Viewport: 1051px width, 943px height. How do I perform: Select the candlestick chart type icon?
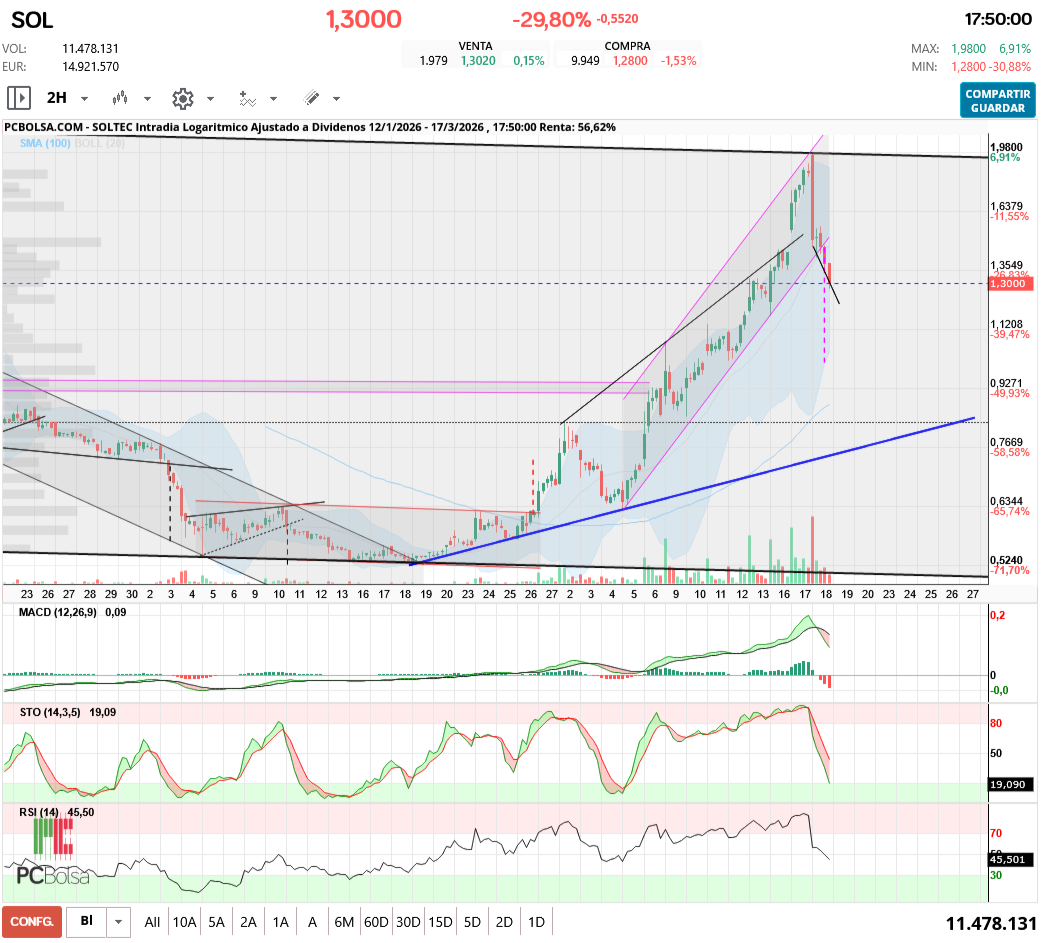coord(122,97)
